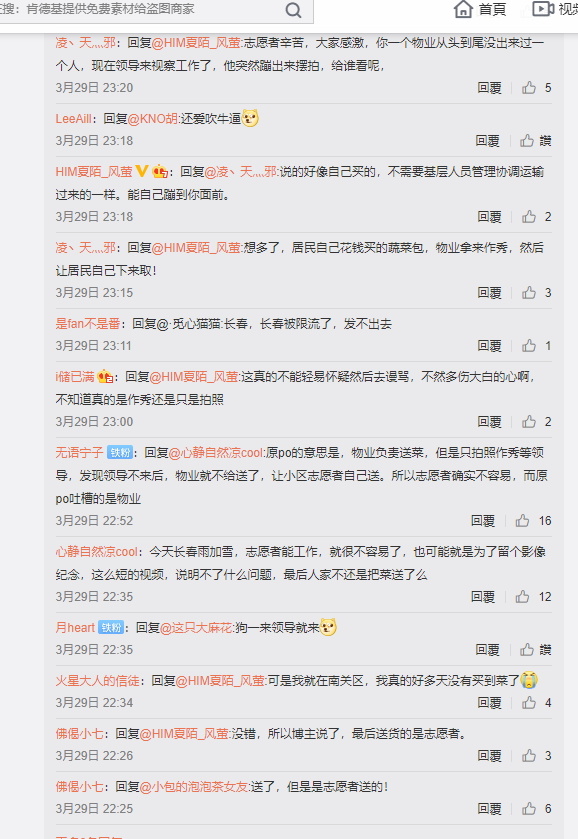Screen dimensions: 578x839
Task: Open @这只大麻花 mention link
Action: point(196,628)
